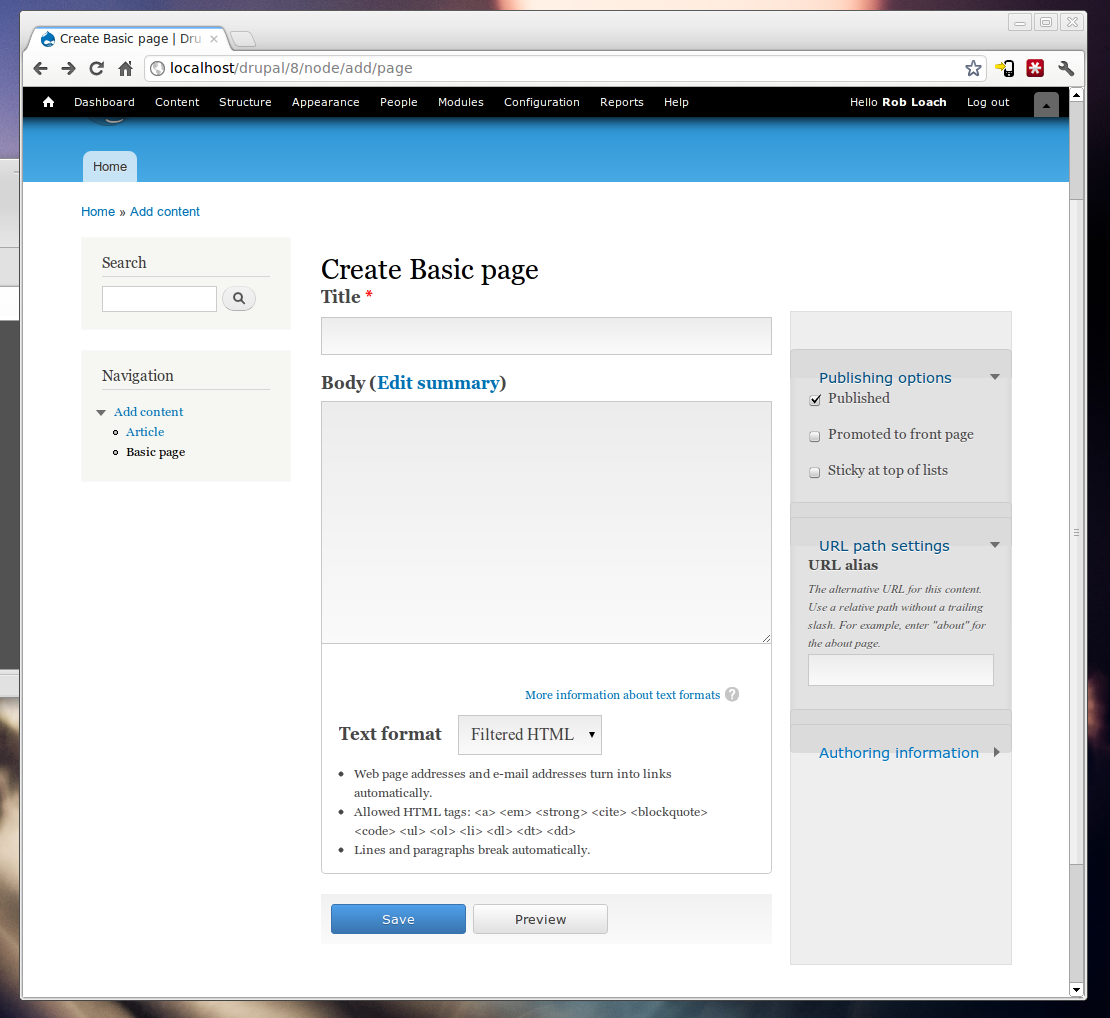This screenshot has height=1018, width=1110.
Task: Collapse the Publishing options section
Action: click(x=885, y=378)
